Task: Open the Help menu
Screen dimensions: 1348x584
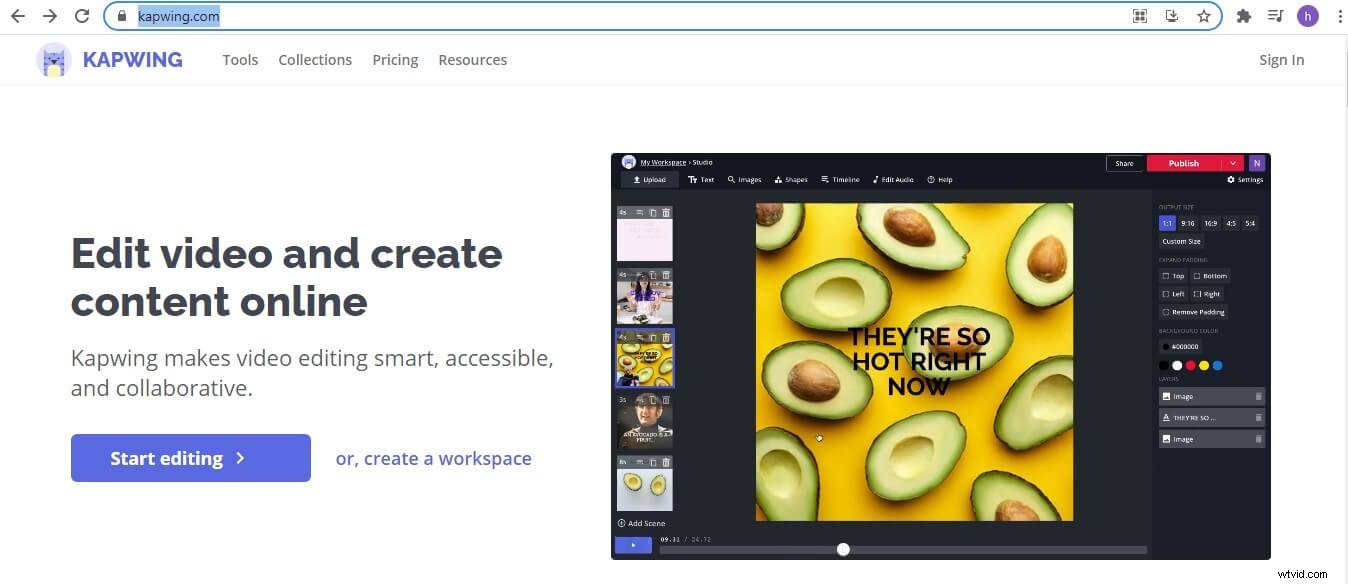Action: [939, 179]
